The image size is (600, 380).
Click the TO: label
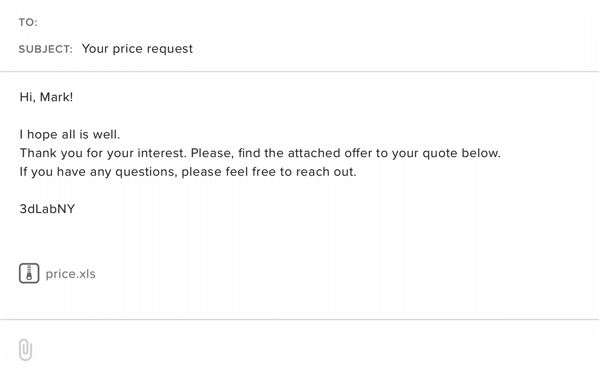(28, 23)
